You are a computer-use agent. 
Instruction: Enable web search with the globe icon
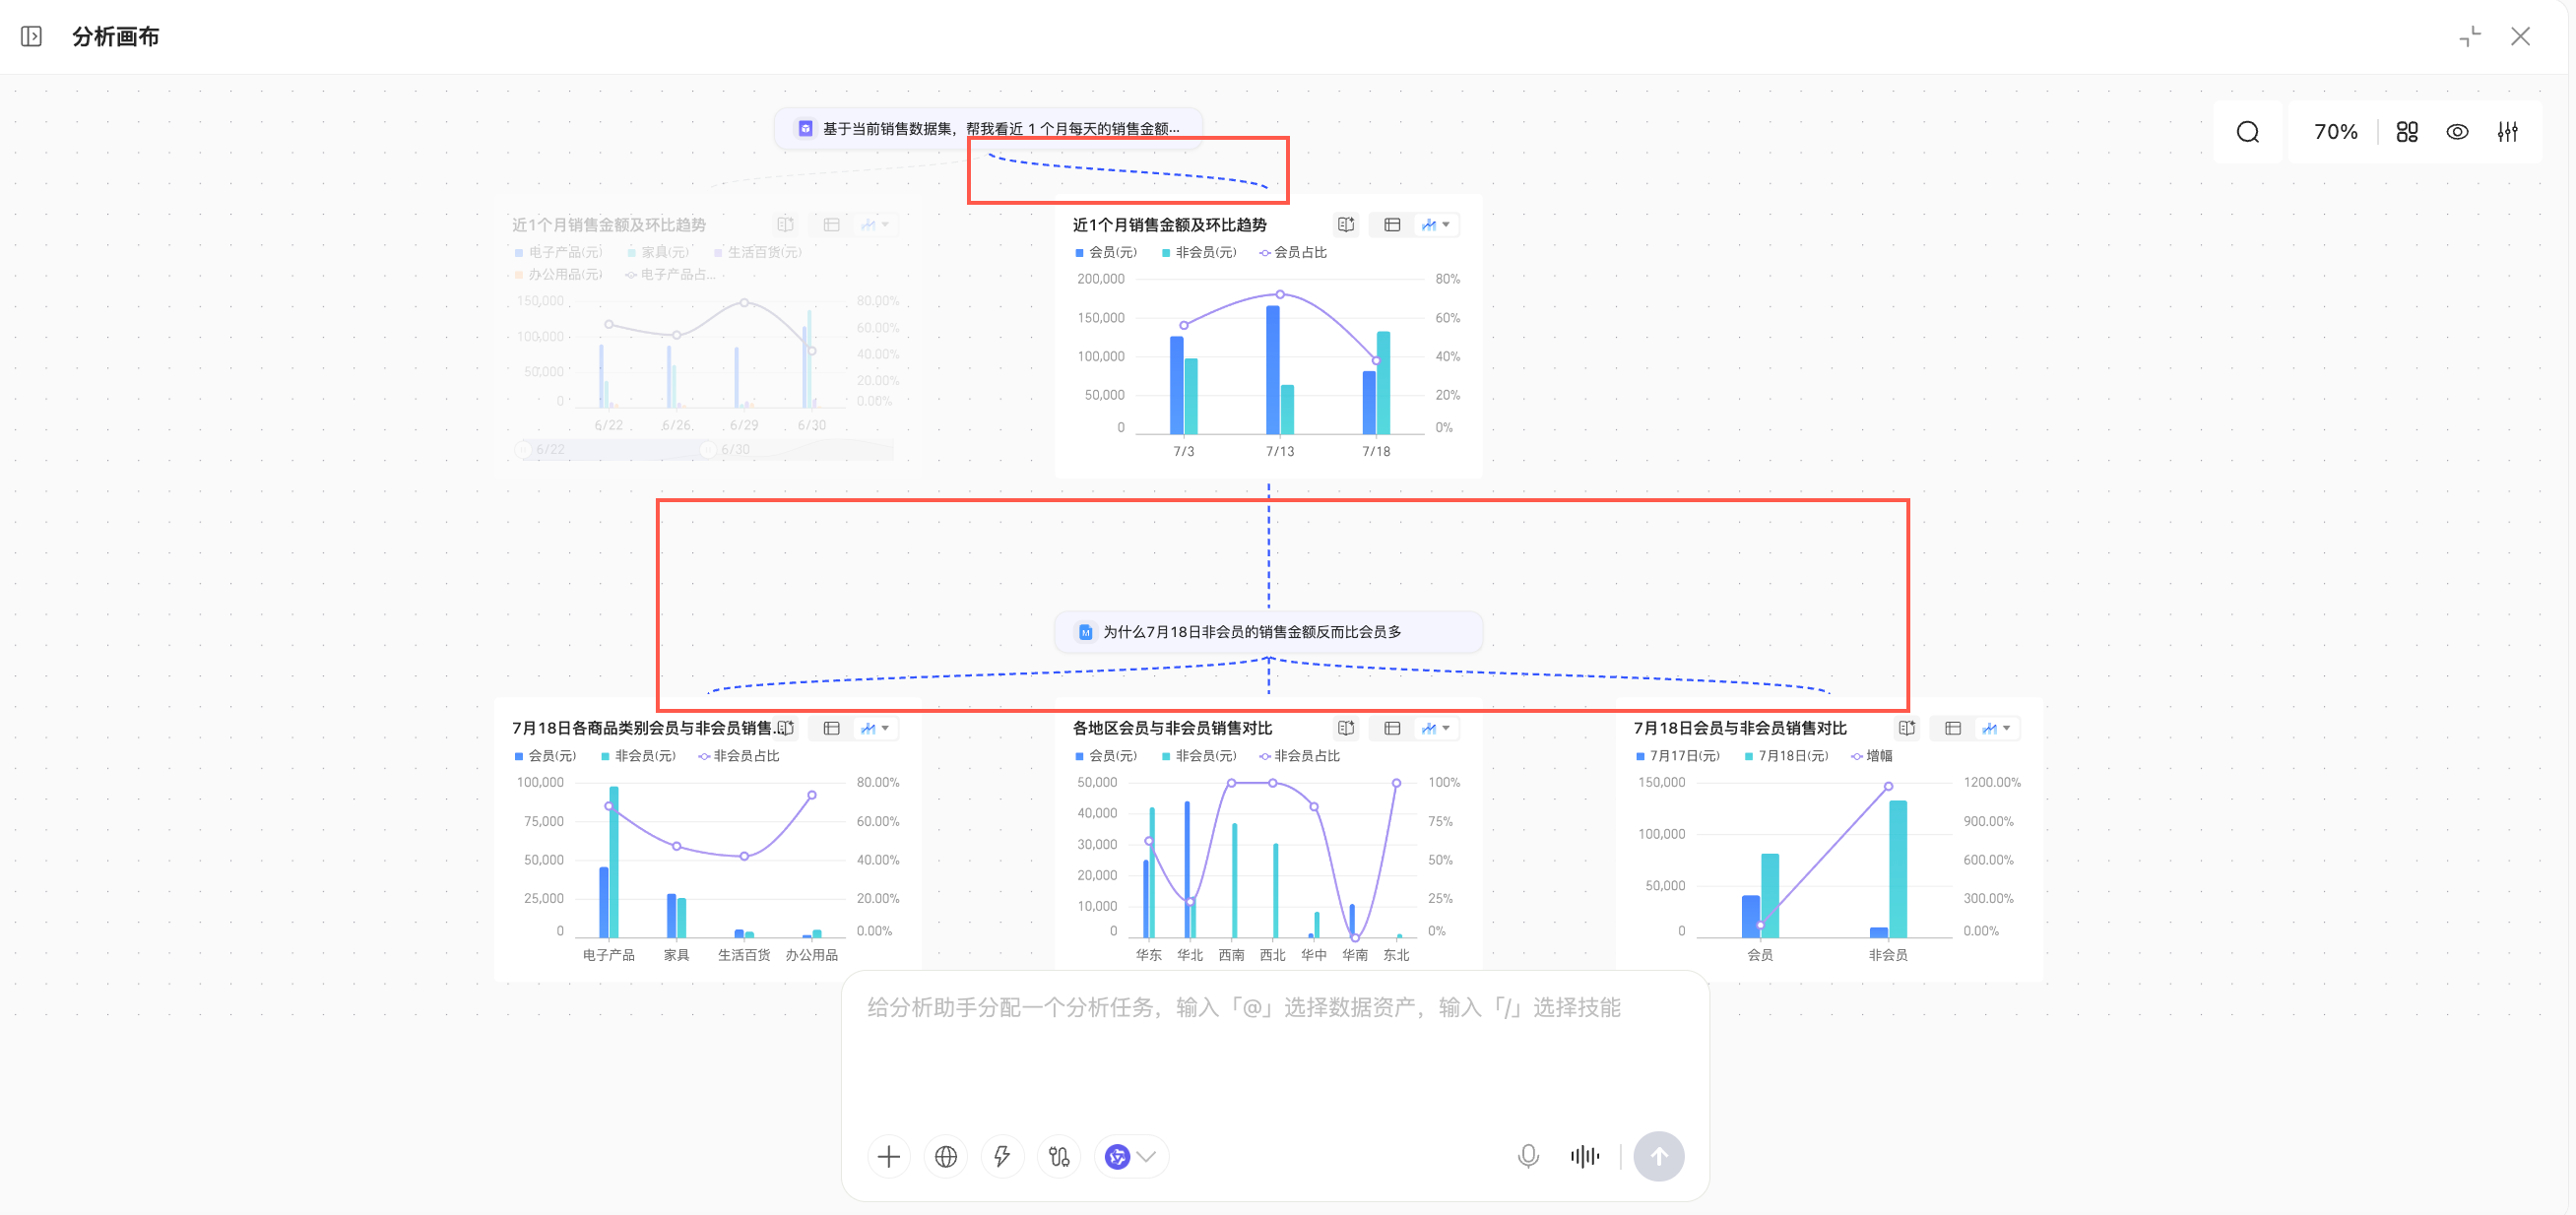coord(945,1157)
